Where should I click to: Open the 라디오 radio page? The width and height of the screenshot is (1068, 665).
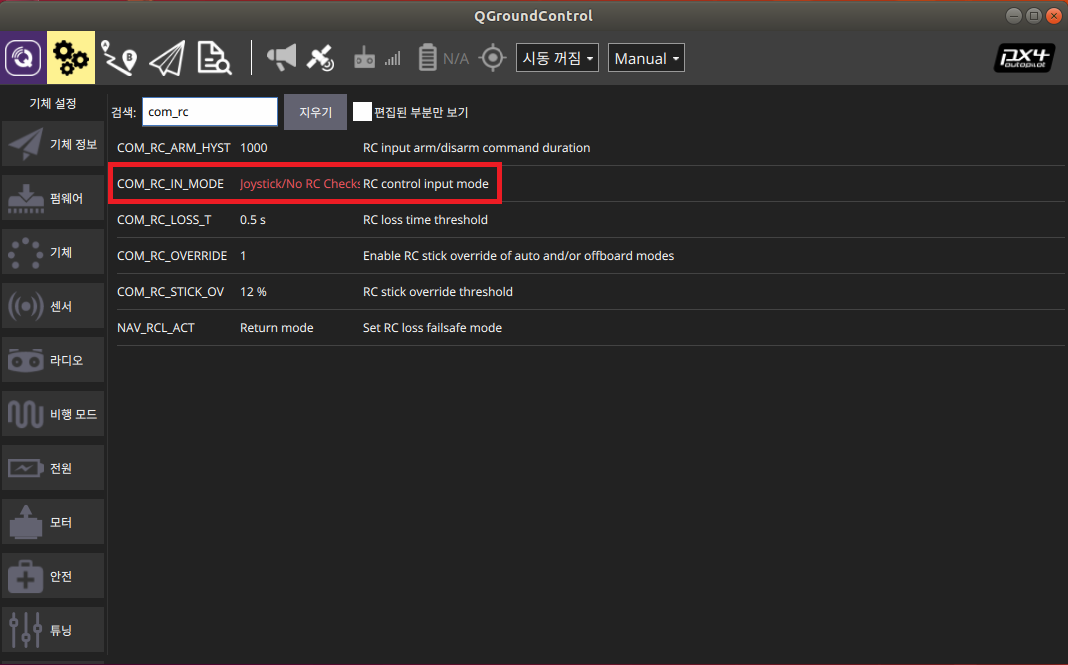pyautogui.click(x=53, y=360)
